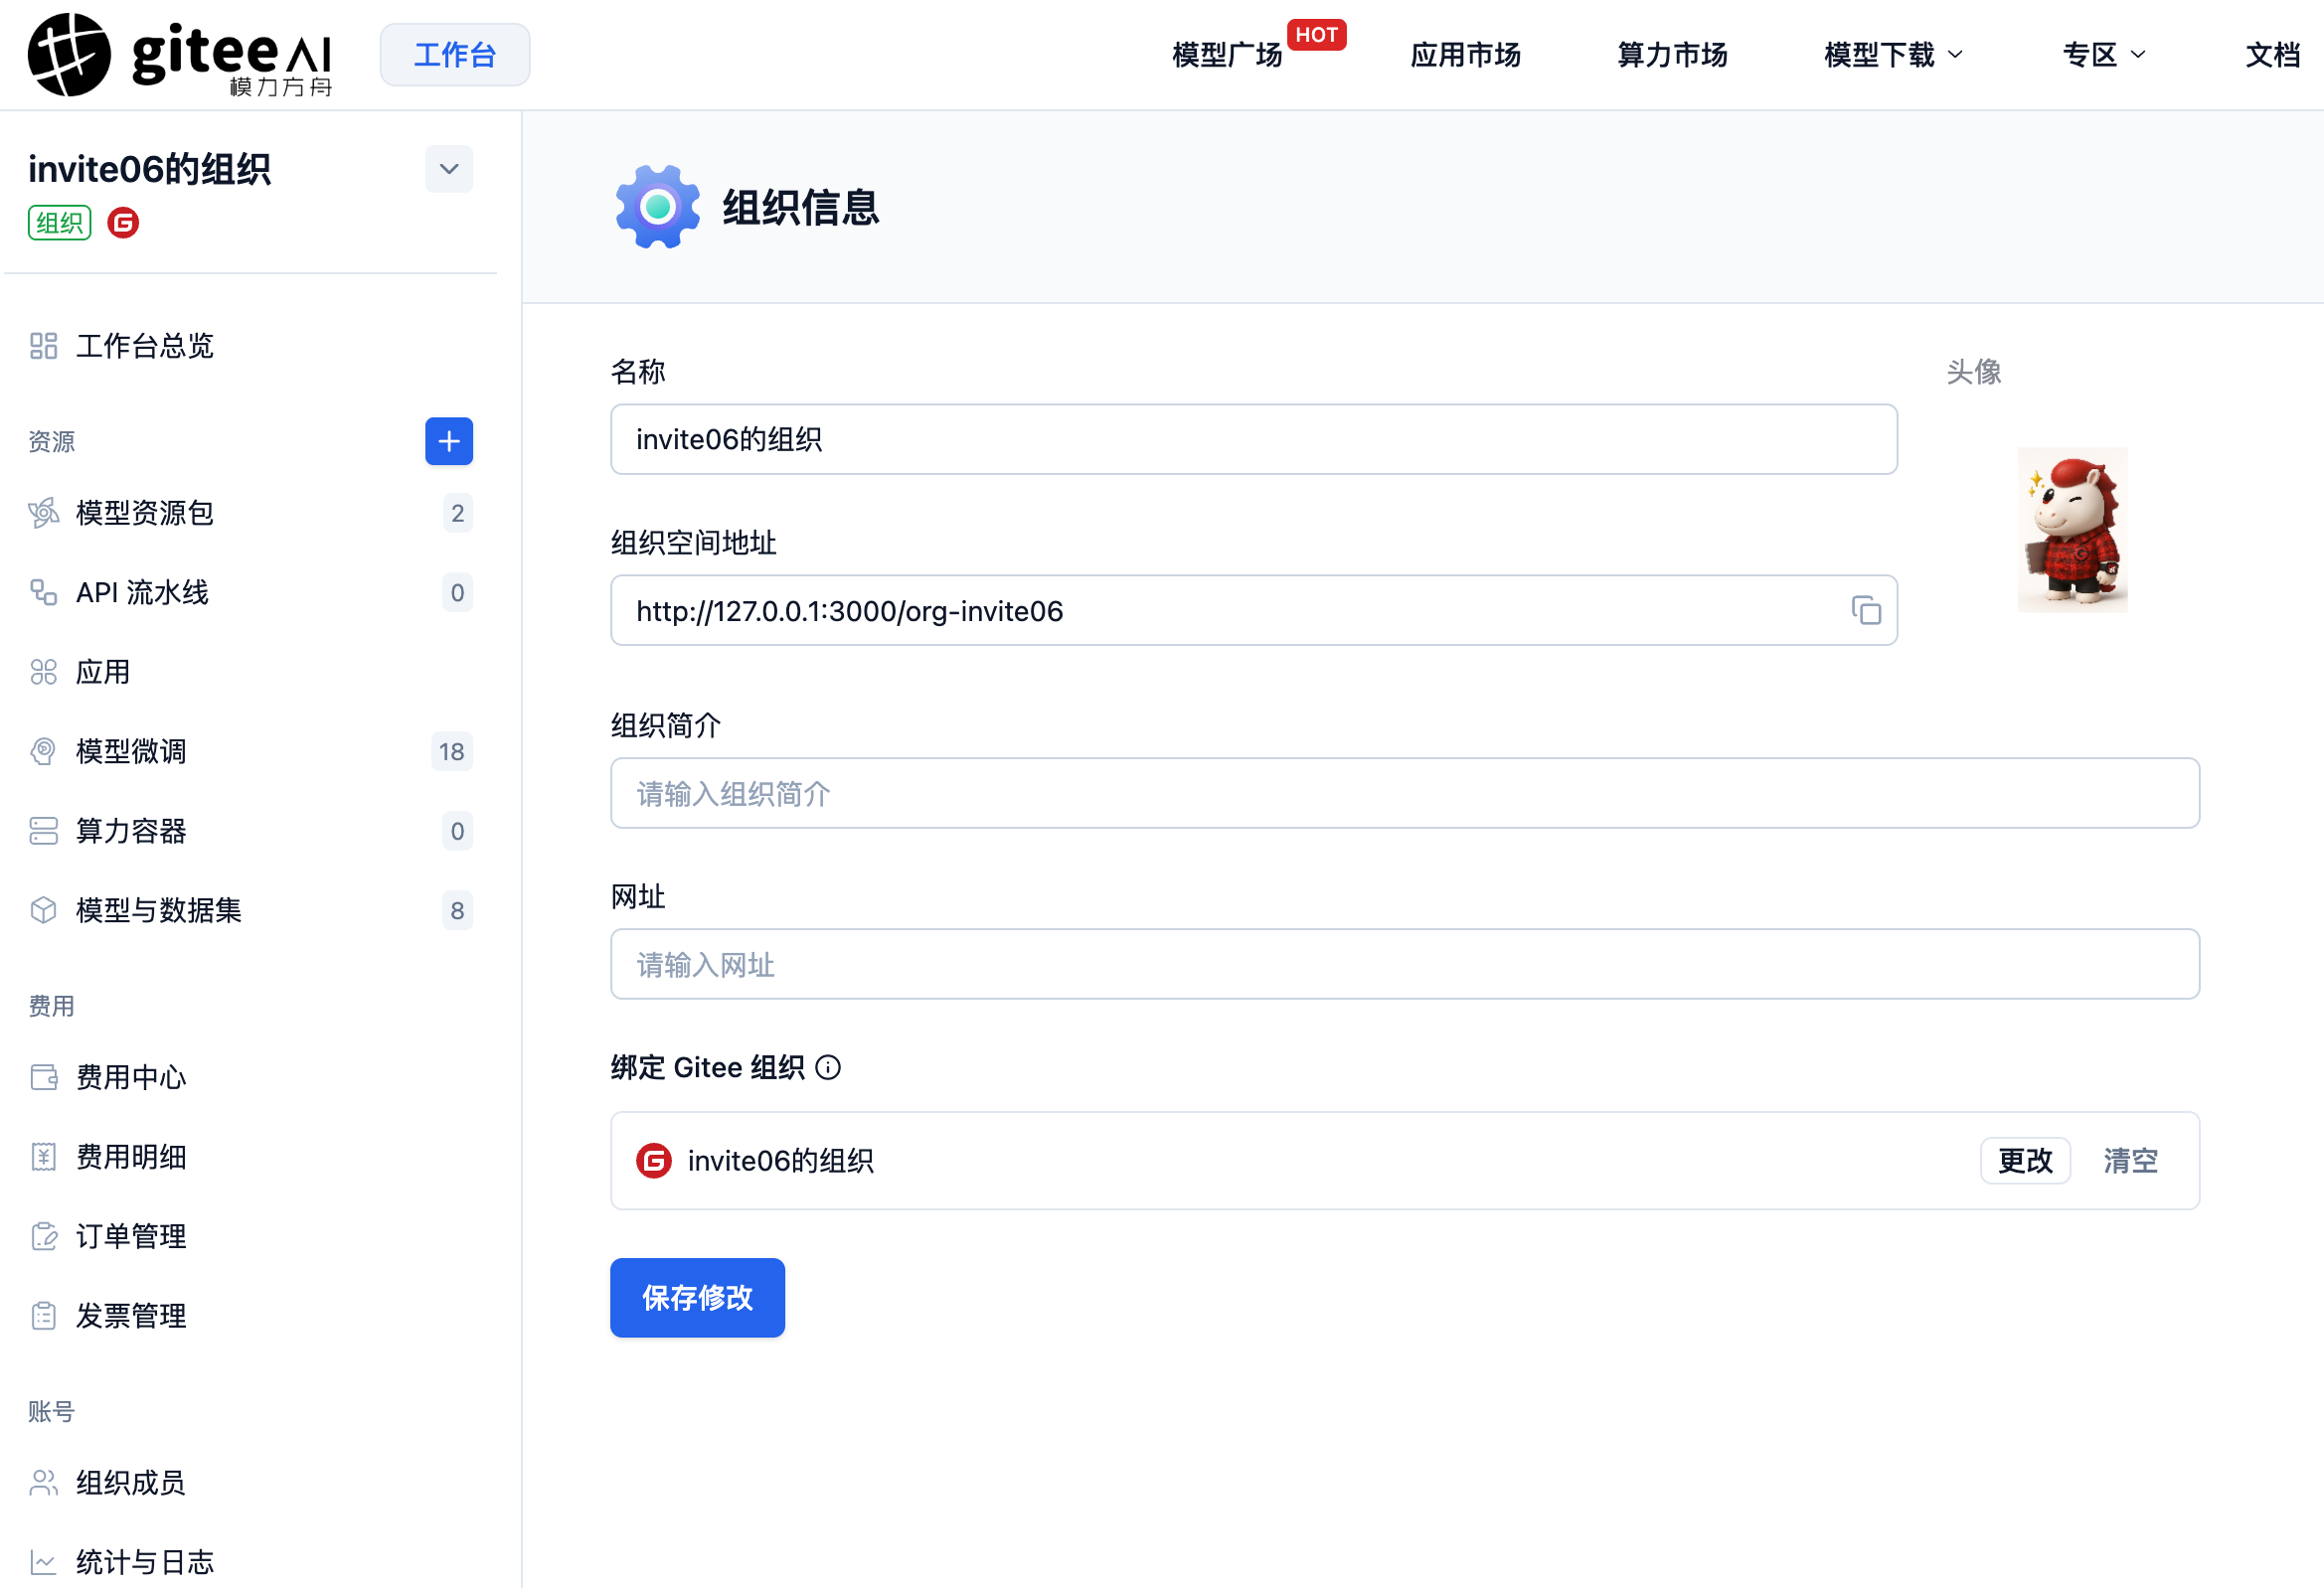Screen dimensions: 2324x1588
Task: Open 算力容器 in the sidebar
Action: pyautogui.click(x=131, y=831)
